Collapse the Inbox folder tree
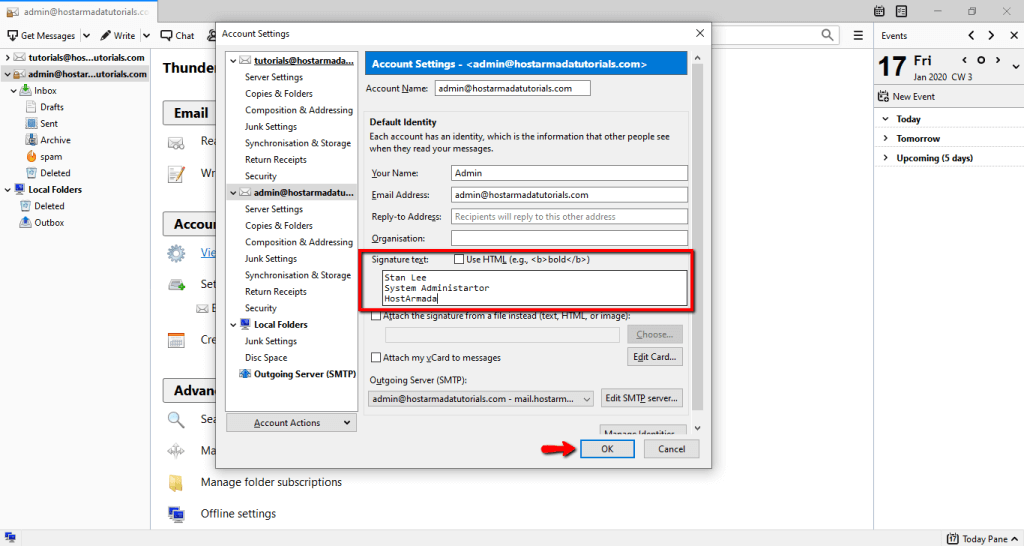 pos(14,91)
